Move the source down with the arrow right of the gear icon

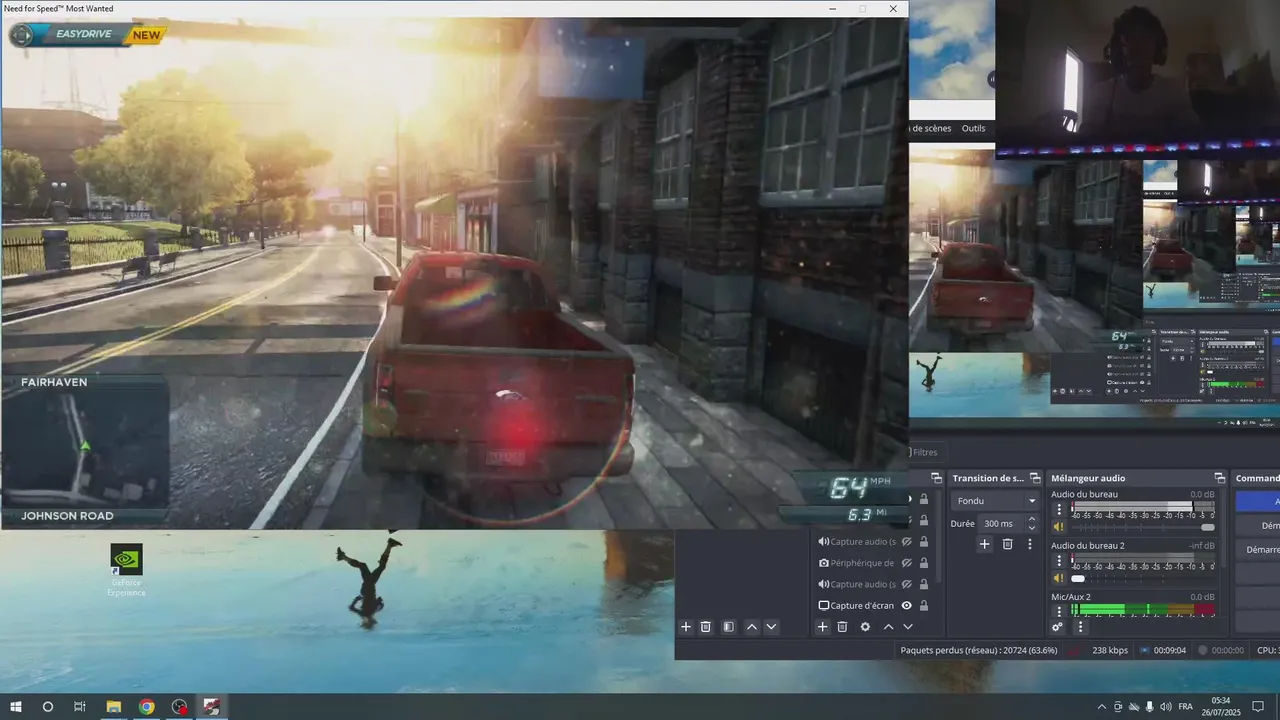908,627
